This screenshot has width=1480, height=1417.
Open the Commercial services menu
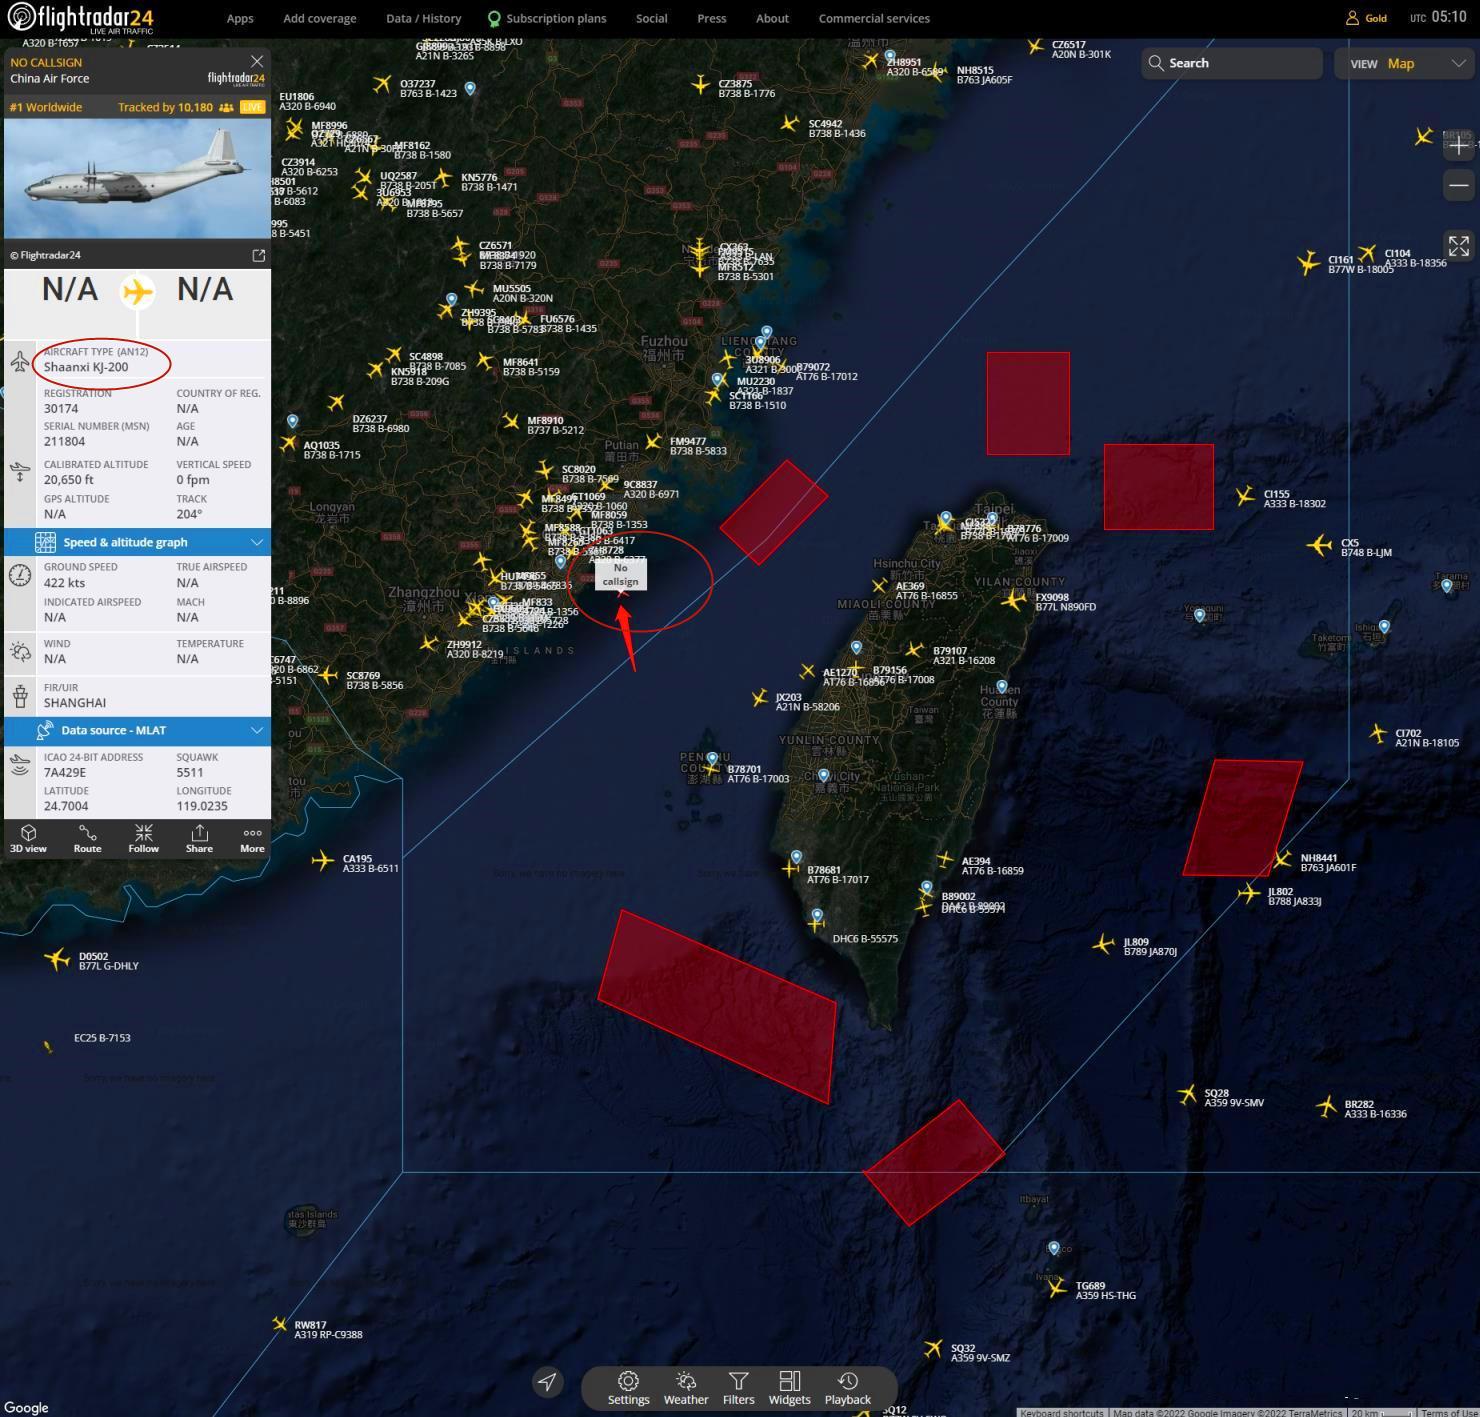[x=873, y=18]
